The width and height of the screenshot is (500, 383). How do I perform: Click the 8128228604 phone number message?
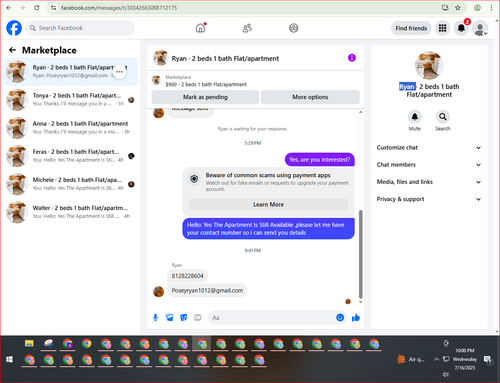[187, 276]
